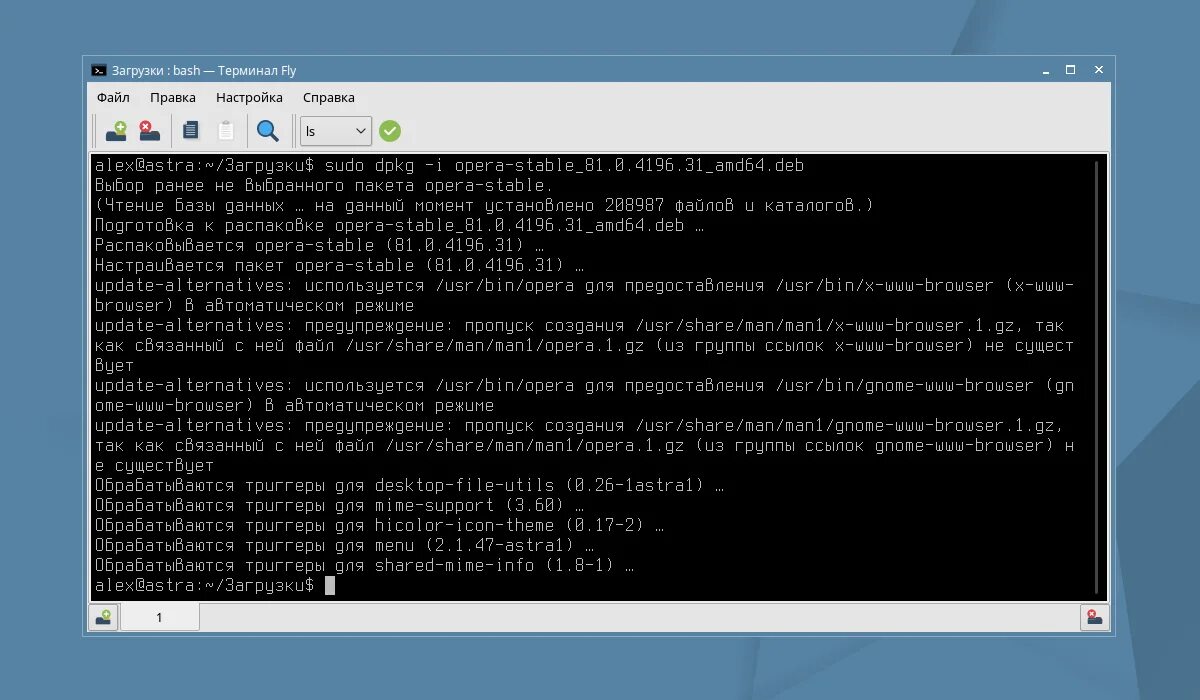Click line mentioning shared-mime-info (1.8-1)
The height and width of the screenshot is (700, 1200).
[365, 565]
